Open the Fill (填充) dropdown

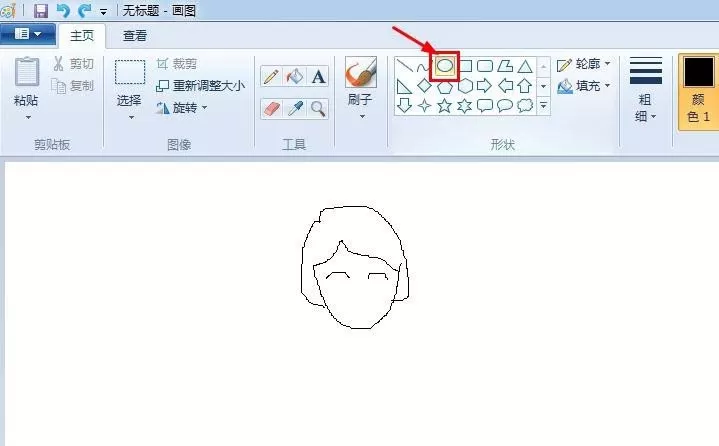coord(584,86)
